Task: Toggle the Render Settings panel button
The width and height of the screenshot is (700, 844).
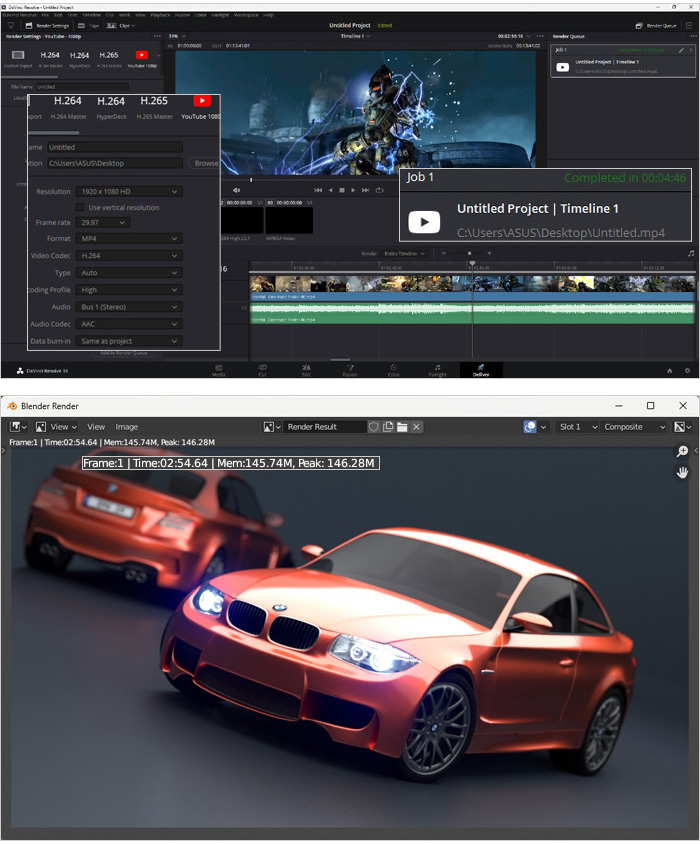Action: pyautogui.click(x=47, y=25)
